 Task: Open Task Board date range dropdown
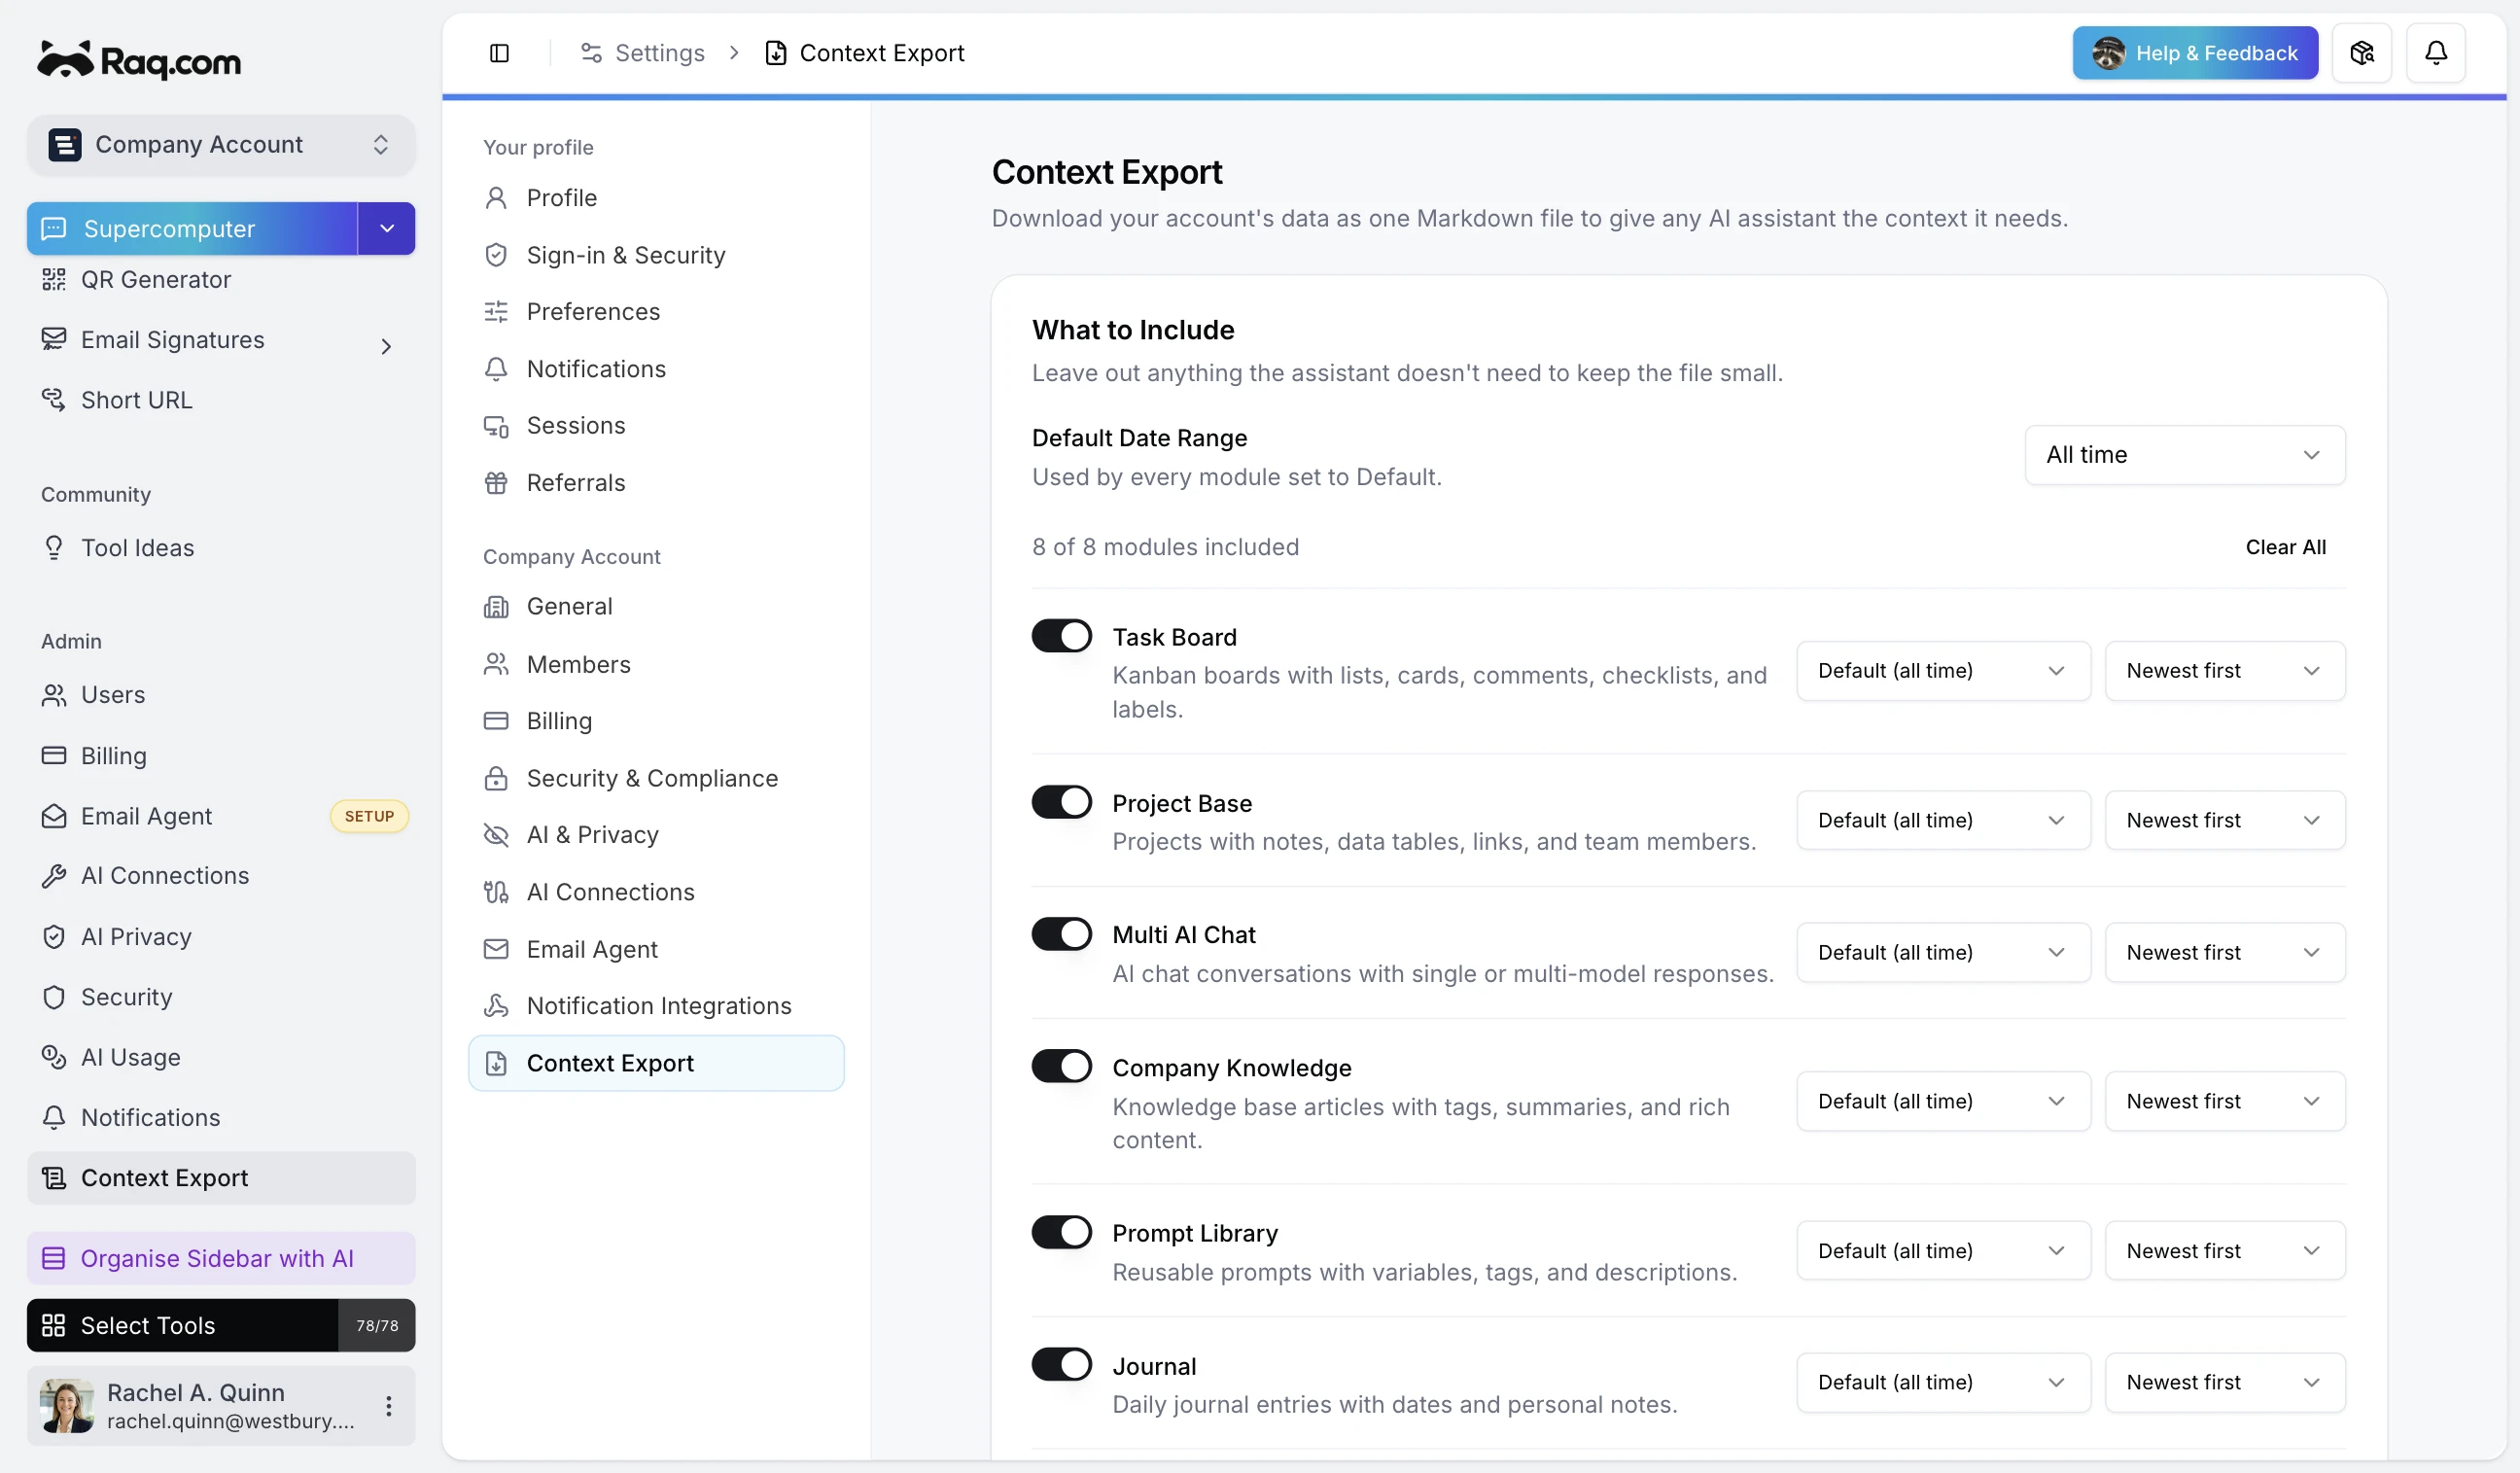1943,671
